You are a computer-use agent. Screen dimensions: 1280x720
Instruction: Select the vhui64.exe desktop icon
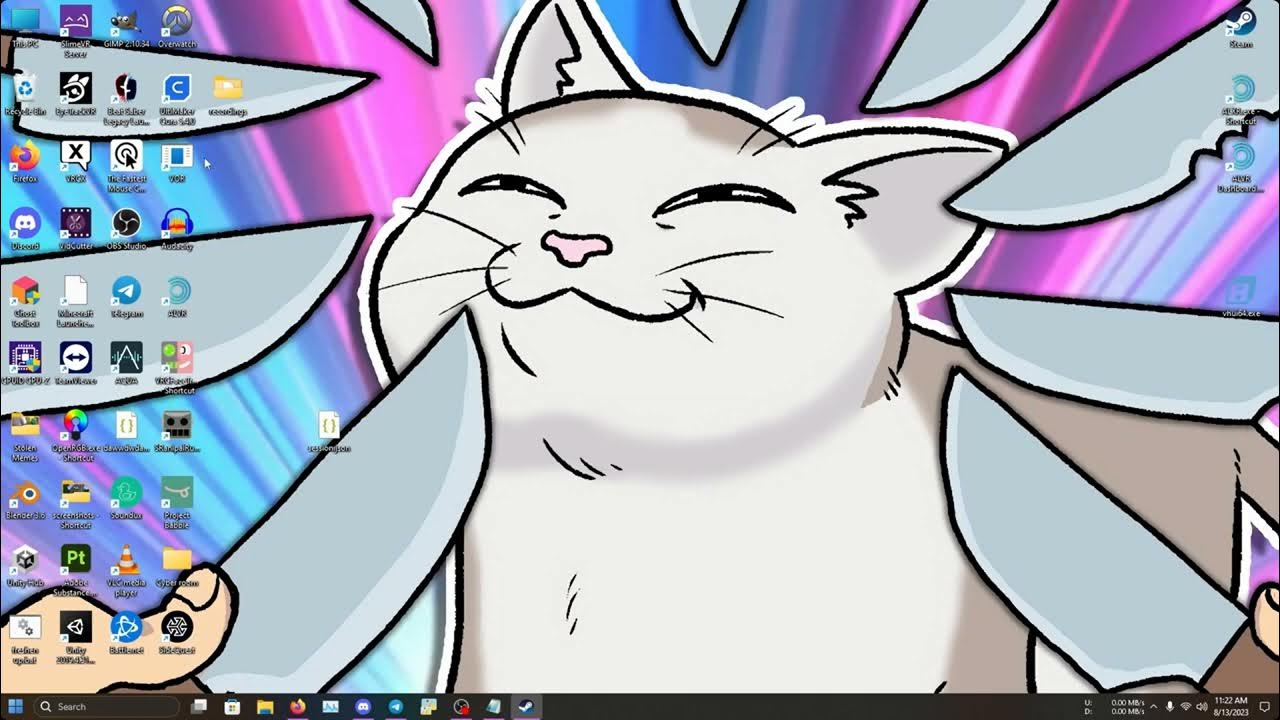(1241, 295)
